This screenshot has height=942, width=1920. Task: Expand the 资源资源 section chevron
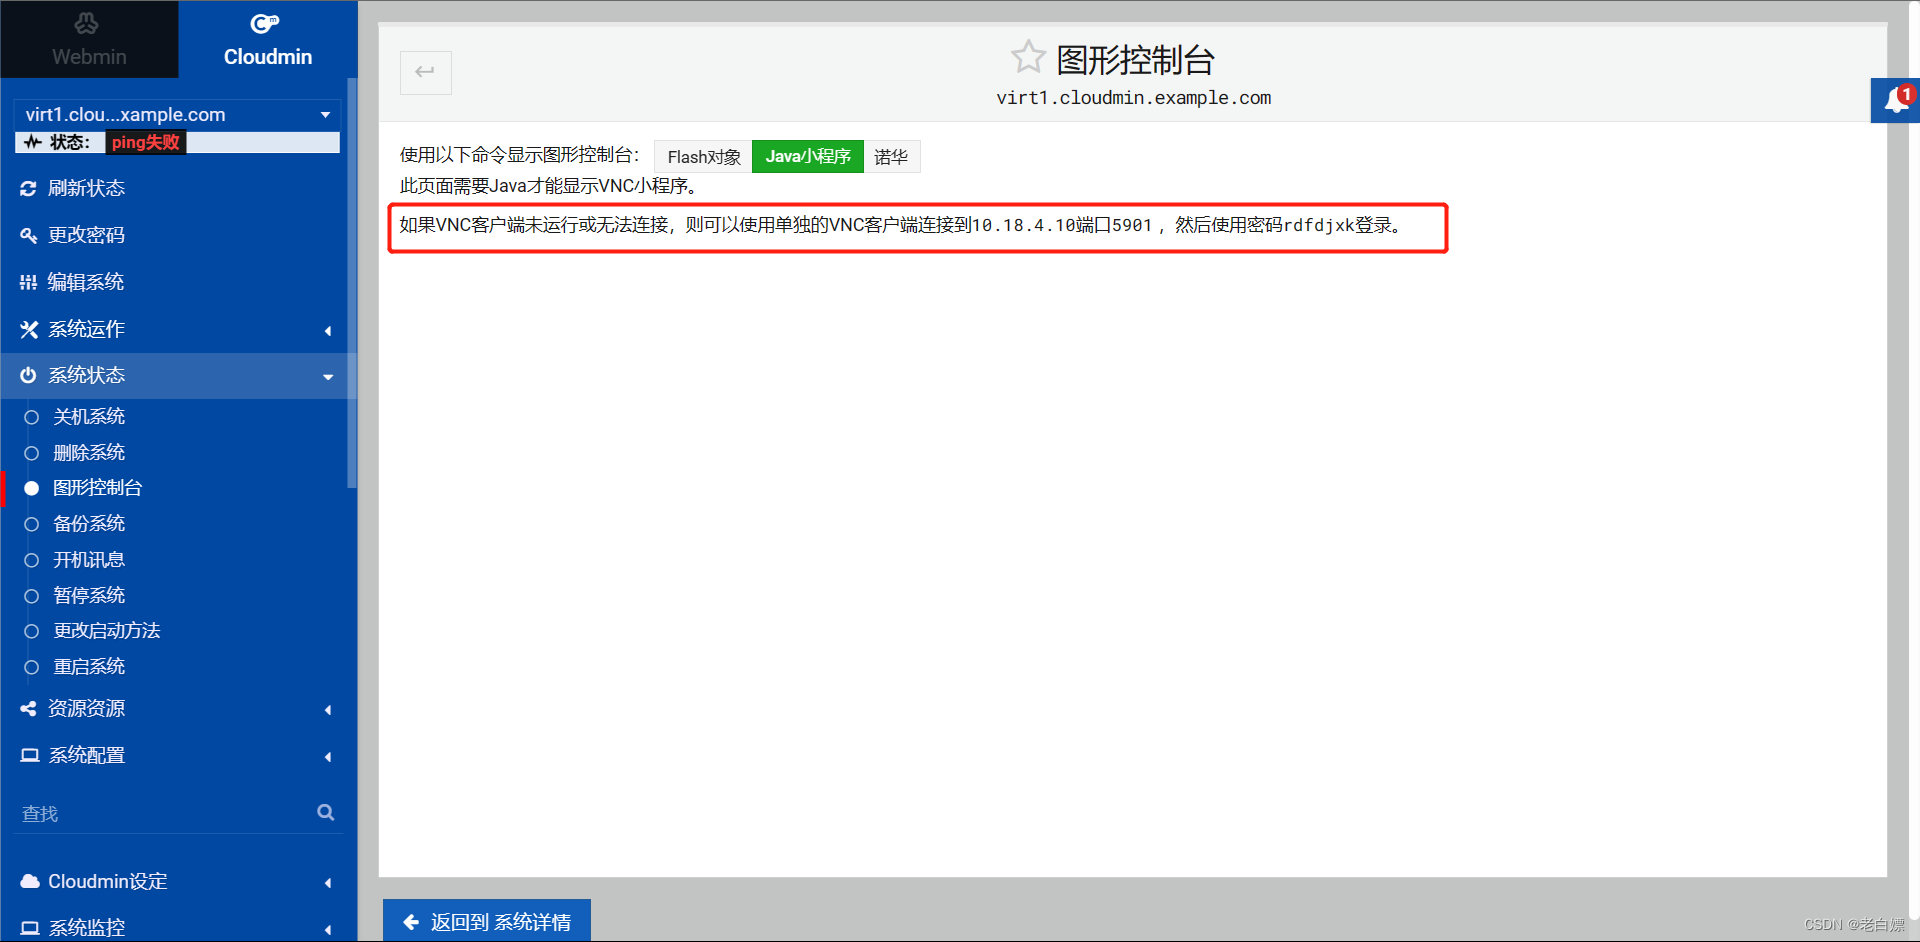[x=327, y=709]
